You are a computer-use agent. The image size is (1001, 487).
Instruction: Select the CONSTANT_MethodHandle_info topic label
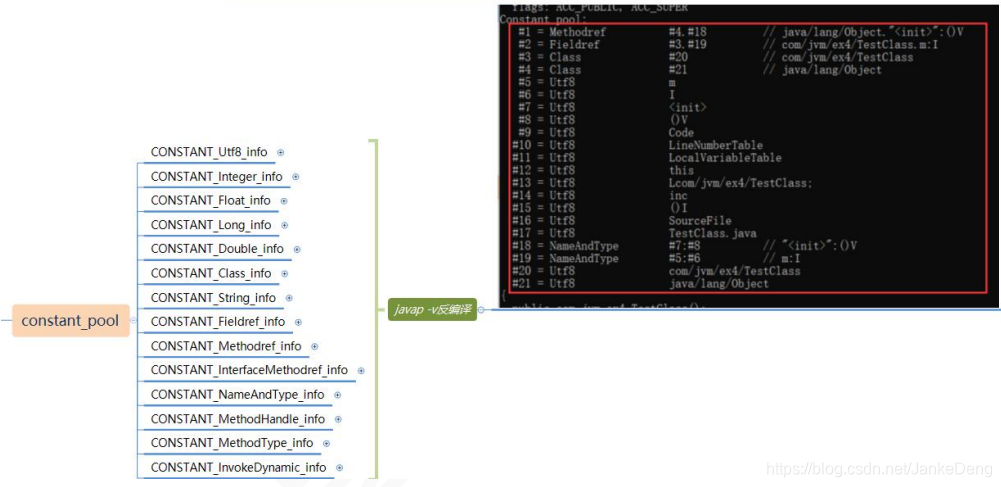pyautogui.click(x=237, y=419)
